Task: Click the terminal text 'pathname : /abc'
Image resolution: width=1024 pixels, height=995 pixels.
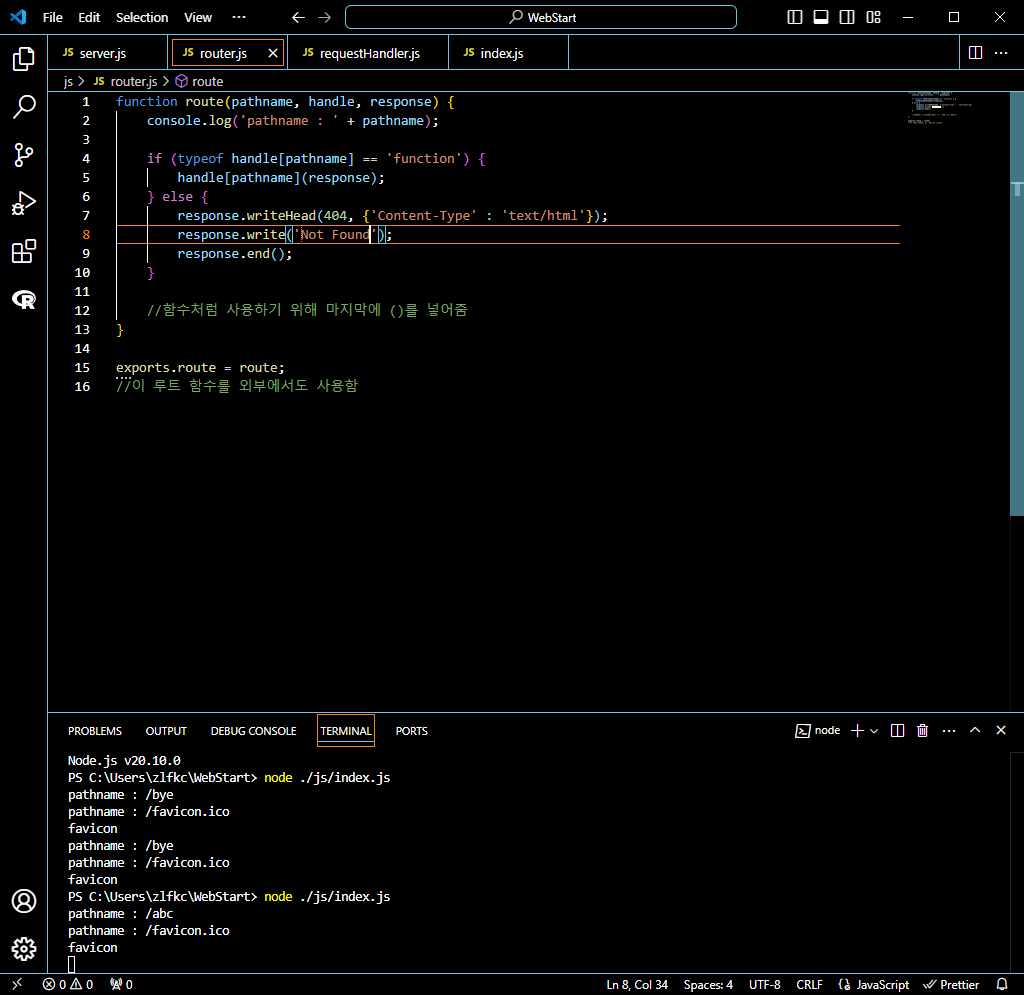Action: (121, 913)
